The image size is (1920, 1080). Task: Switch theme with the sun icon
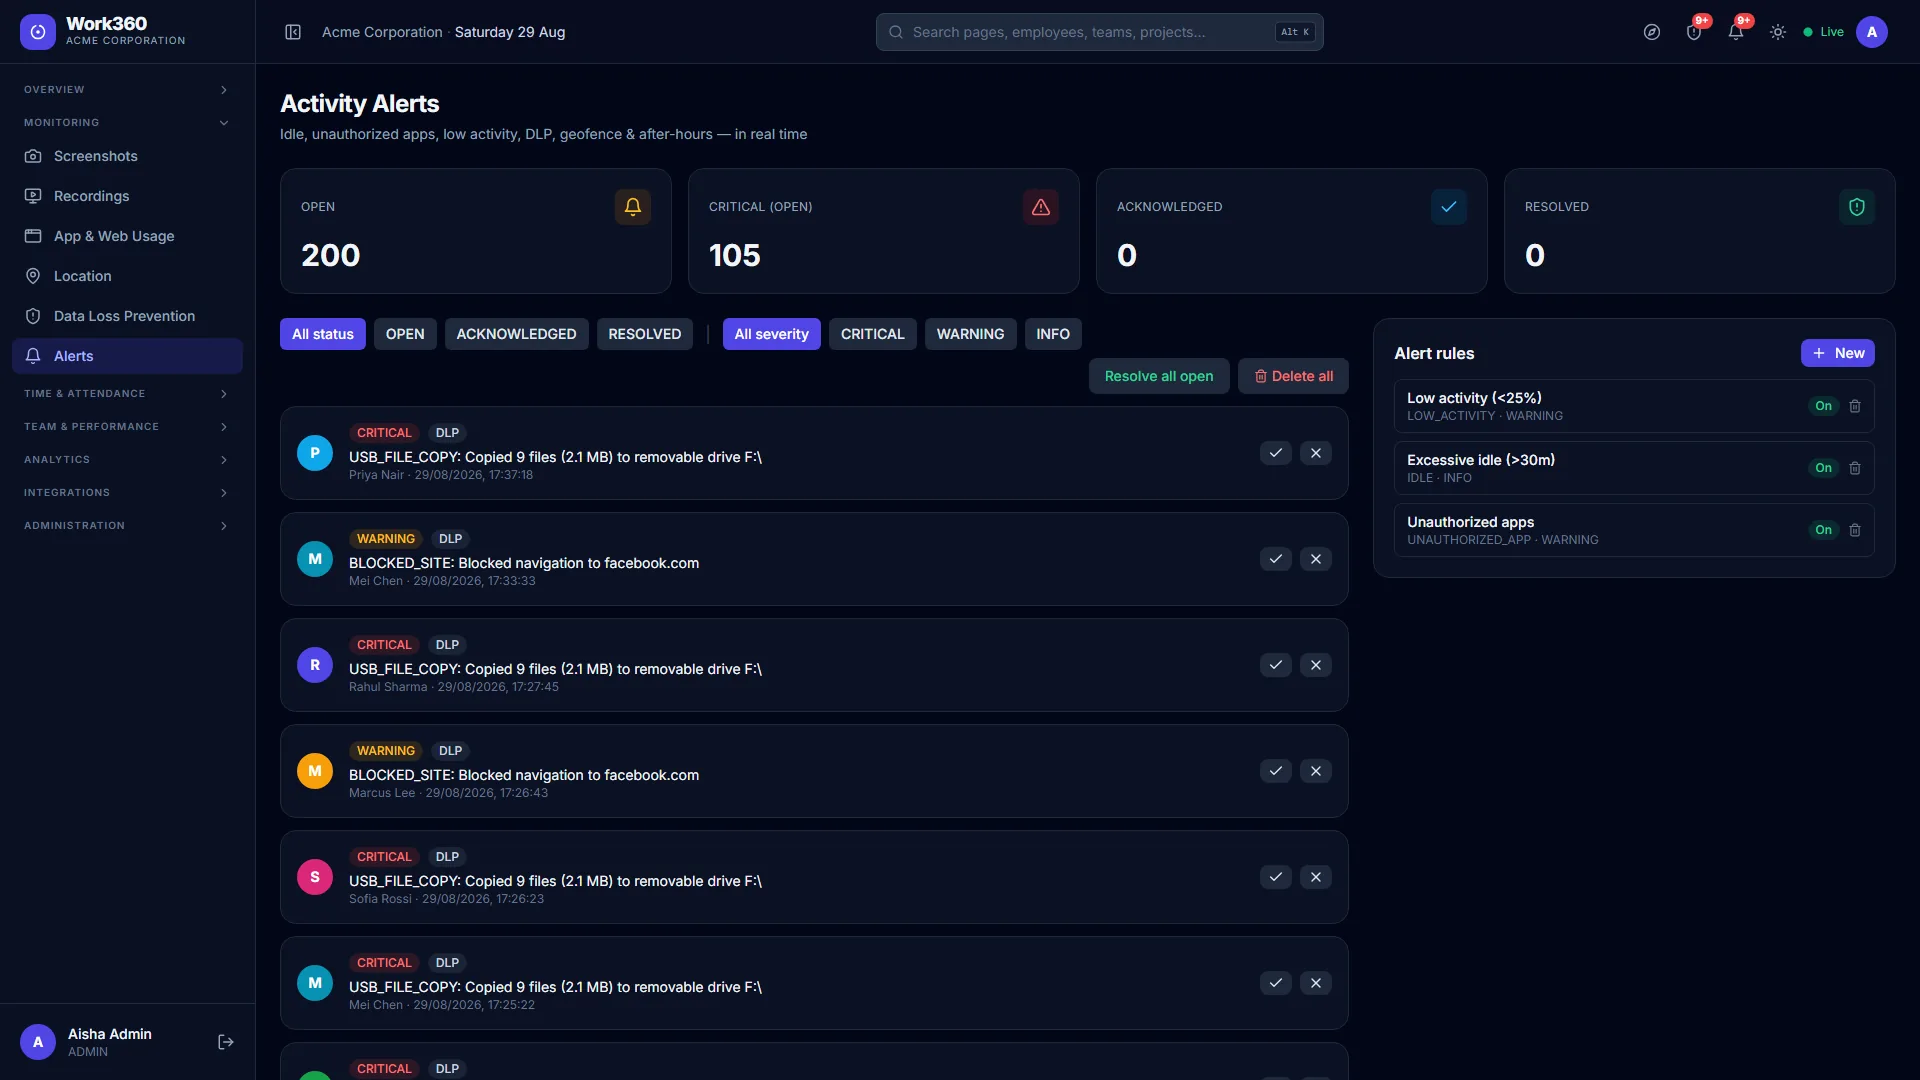point(1778,32)
